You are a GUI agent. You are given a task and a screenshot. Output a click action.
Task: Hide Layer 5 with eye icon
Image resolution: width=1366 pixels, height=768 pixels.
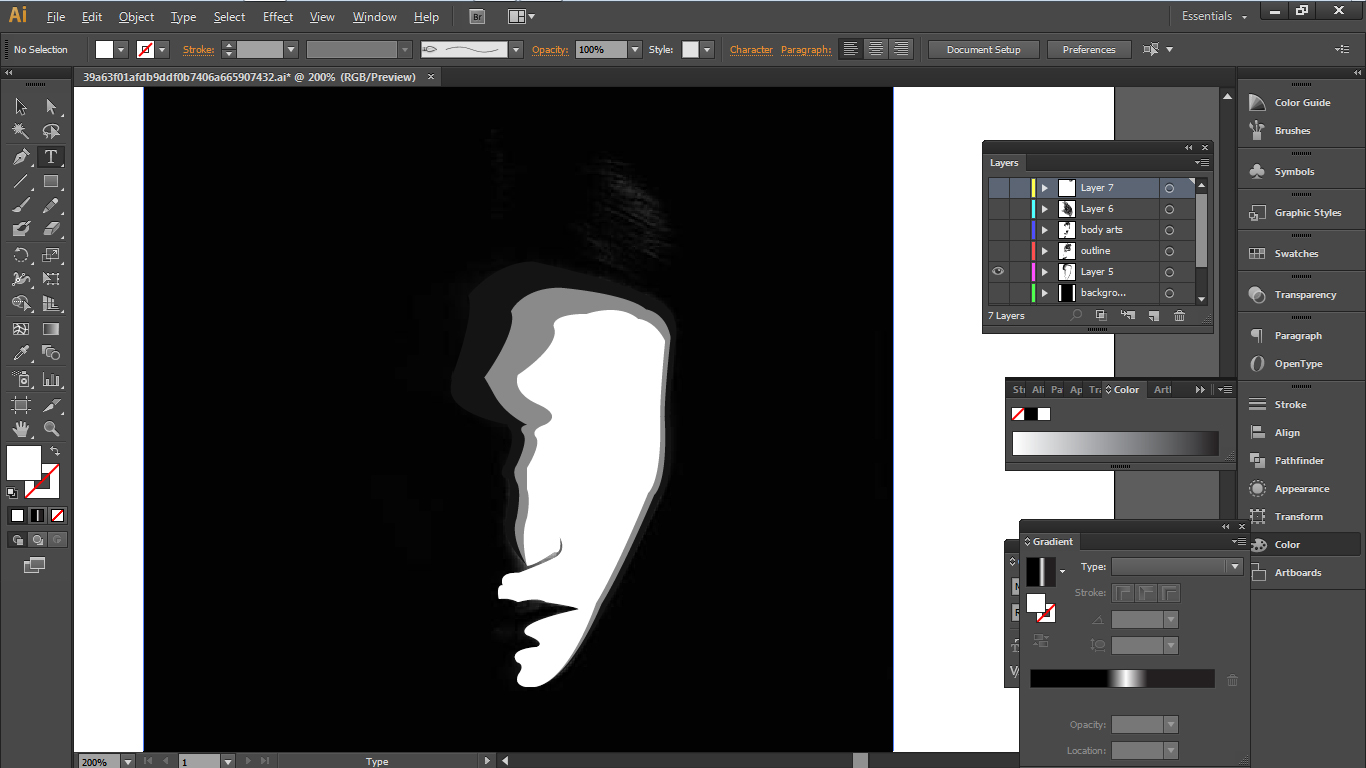pyautogui.click(x=999, y=272)
